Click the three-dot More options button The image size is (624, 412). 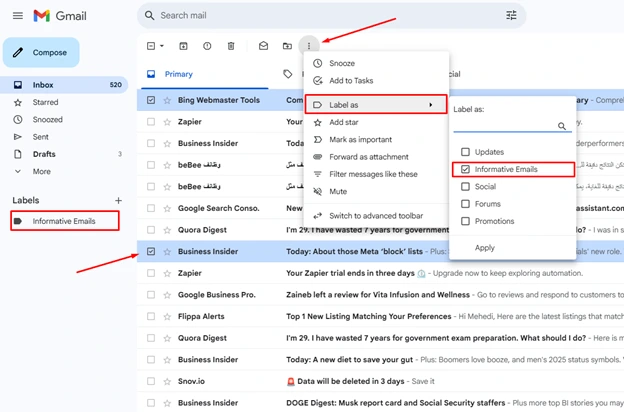(x=309, y=46)
